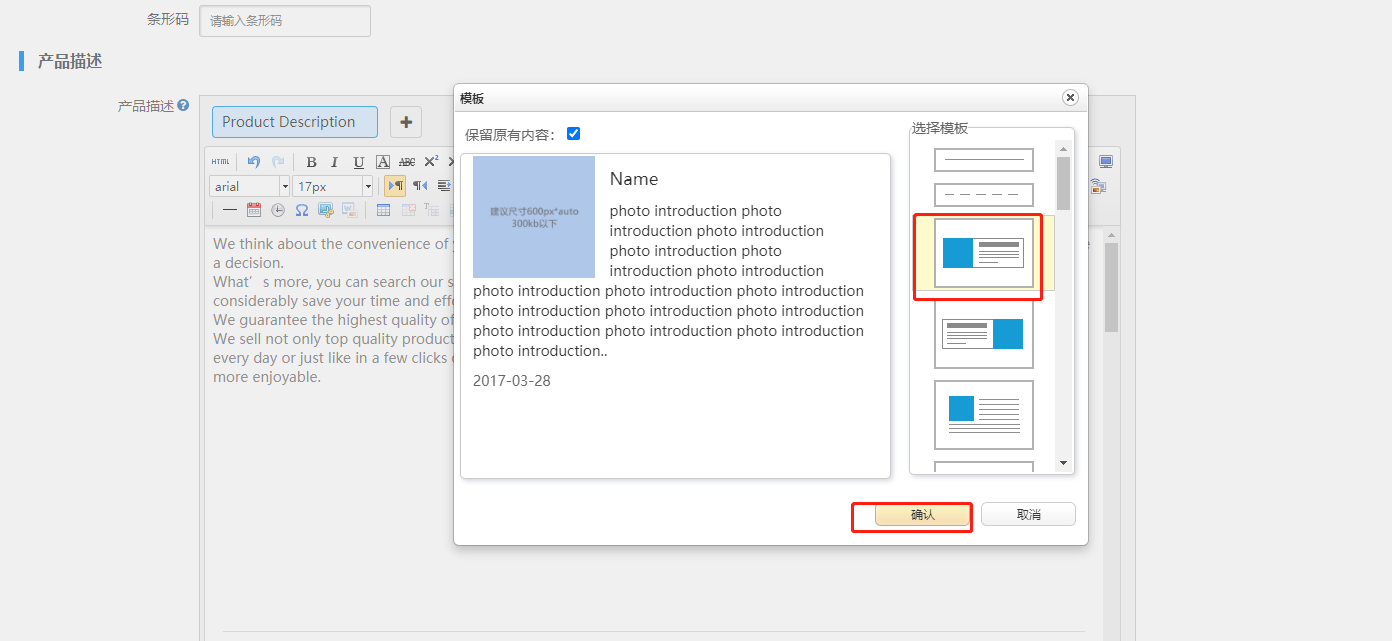Insert current time using clock icon
Image resolution: width=1392 pixels, height=641 pixels.
coord(277,210)
